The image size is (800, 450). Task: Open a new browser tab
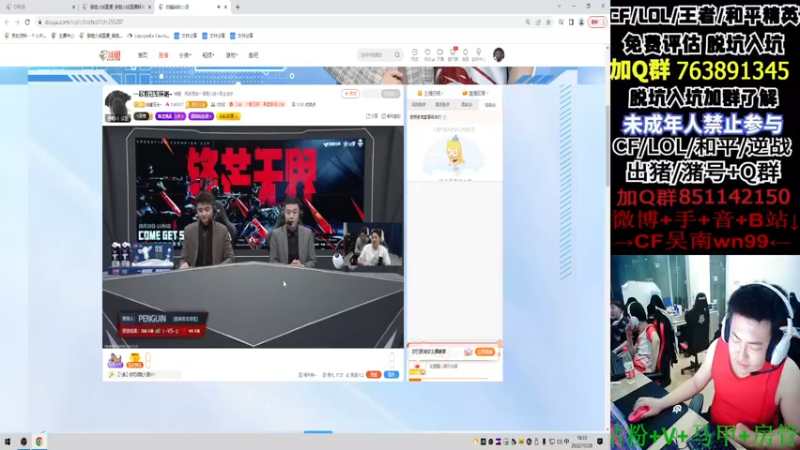(x=238, y=7)
